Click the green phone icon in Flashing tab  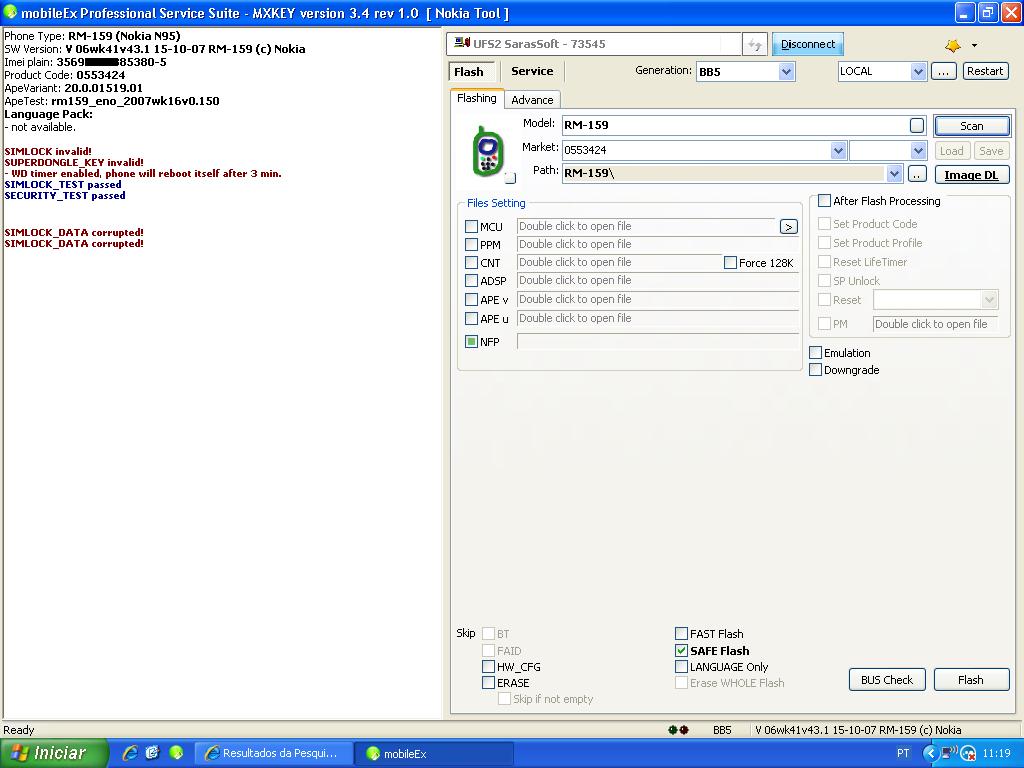click(x=487, y=151)
